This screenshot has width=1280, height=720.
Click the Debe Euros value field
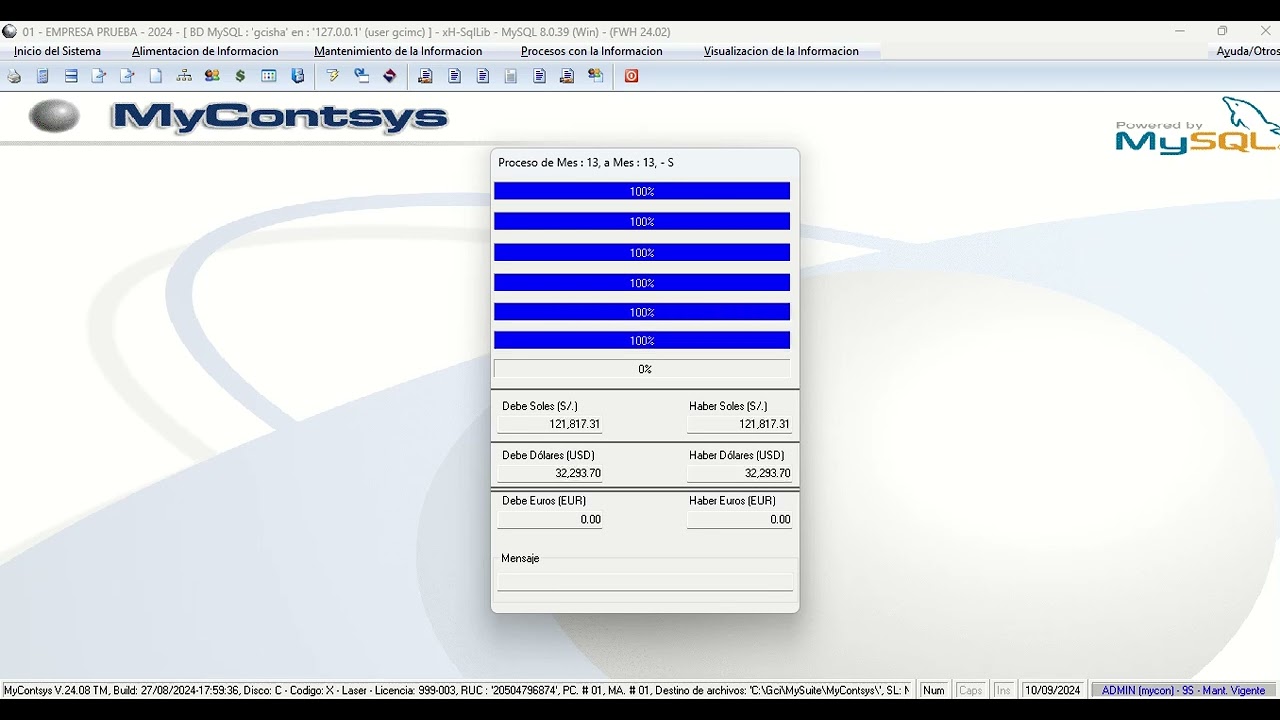click(550, 519)
